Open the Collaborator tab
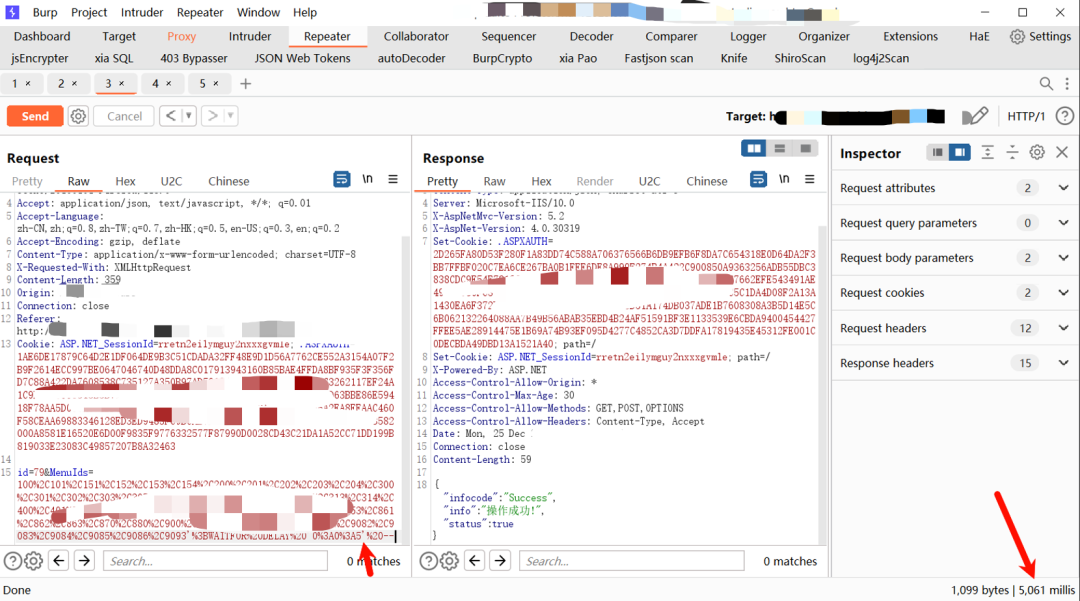 point(416,36)
